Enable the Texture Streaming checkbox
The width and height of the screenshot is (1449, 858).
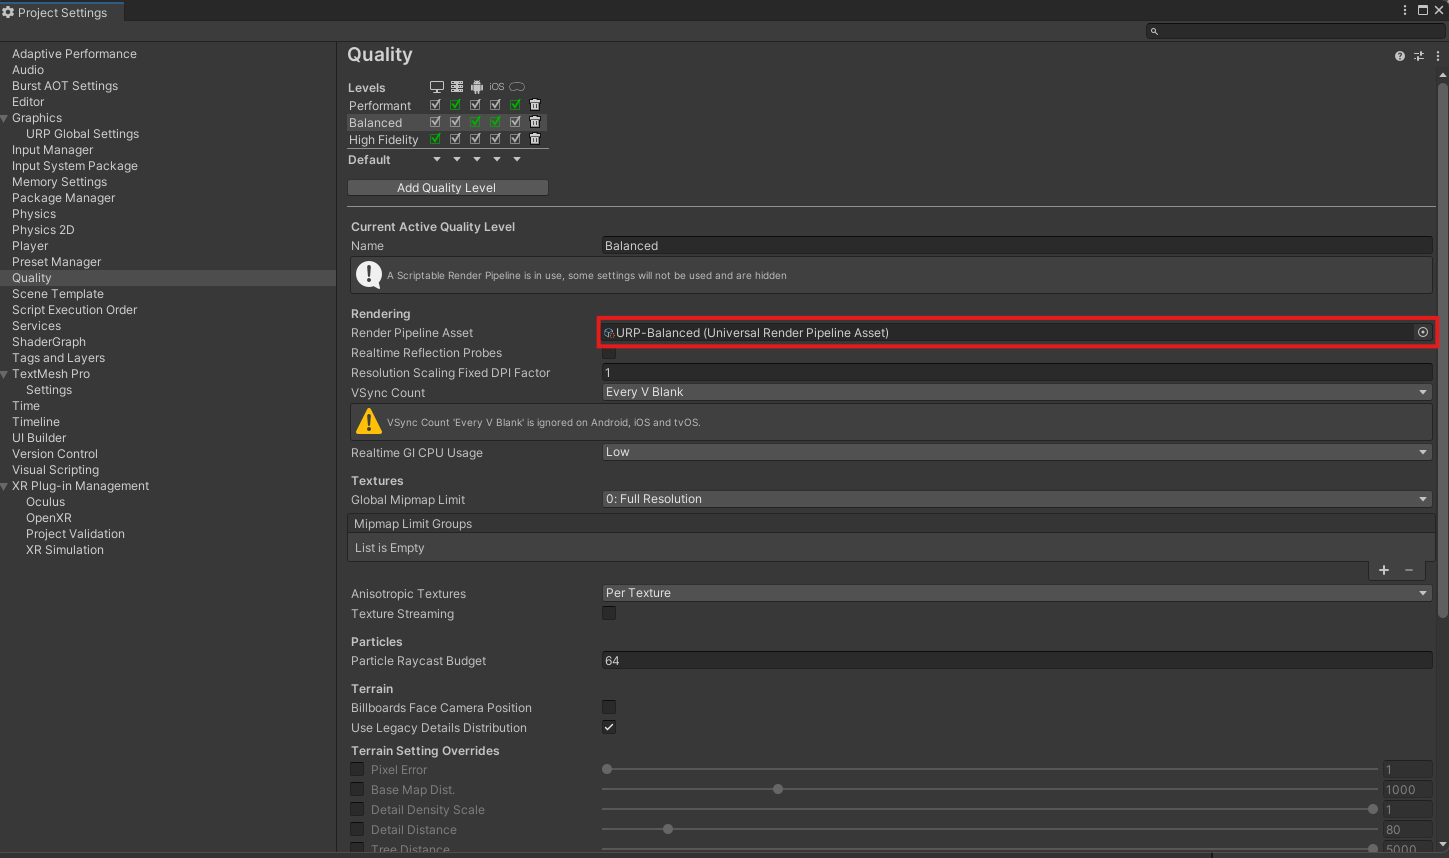pyautogui.click(x=609, y=613)
